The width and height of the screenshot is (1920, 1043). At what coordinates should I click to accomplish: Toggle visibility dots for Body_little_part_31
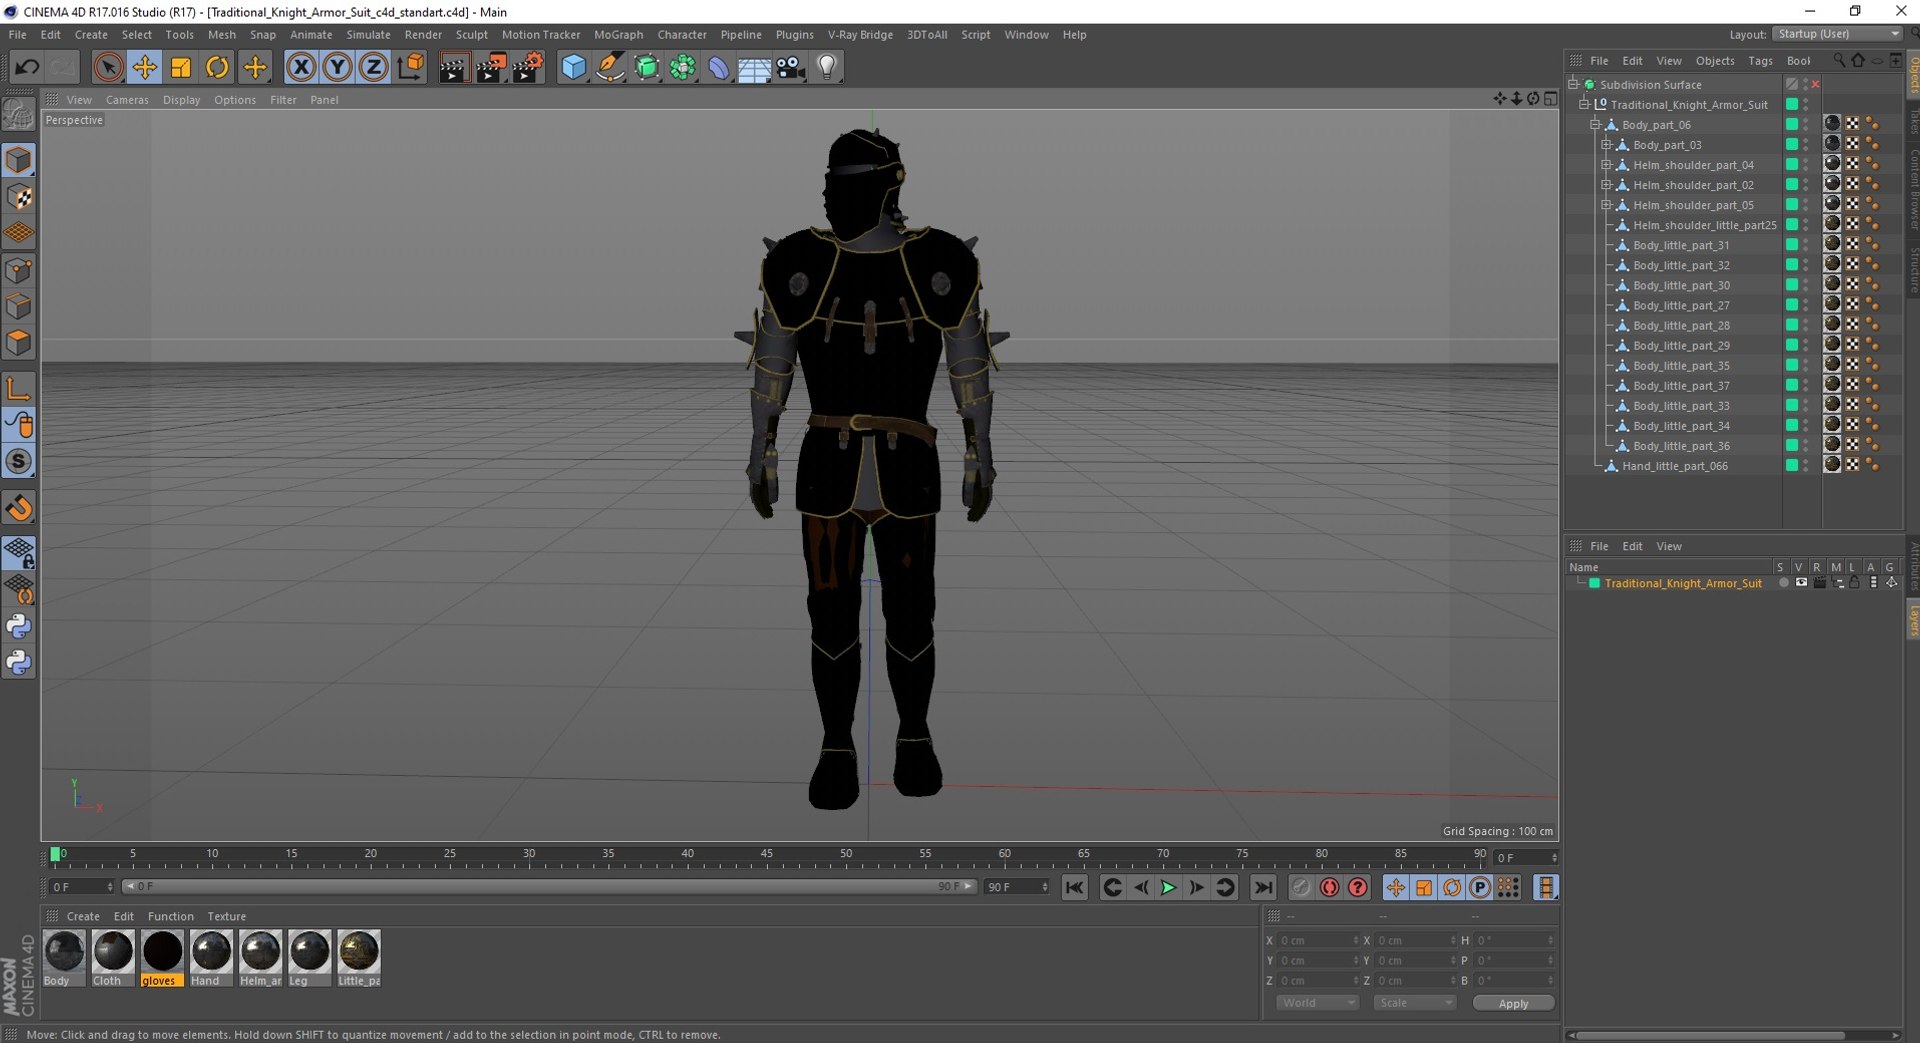(x=1806, y=245)
